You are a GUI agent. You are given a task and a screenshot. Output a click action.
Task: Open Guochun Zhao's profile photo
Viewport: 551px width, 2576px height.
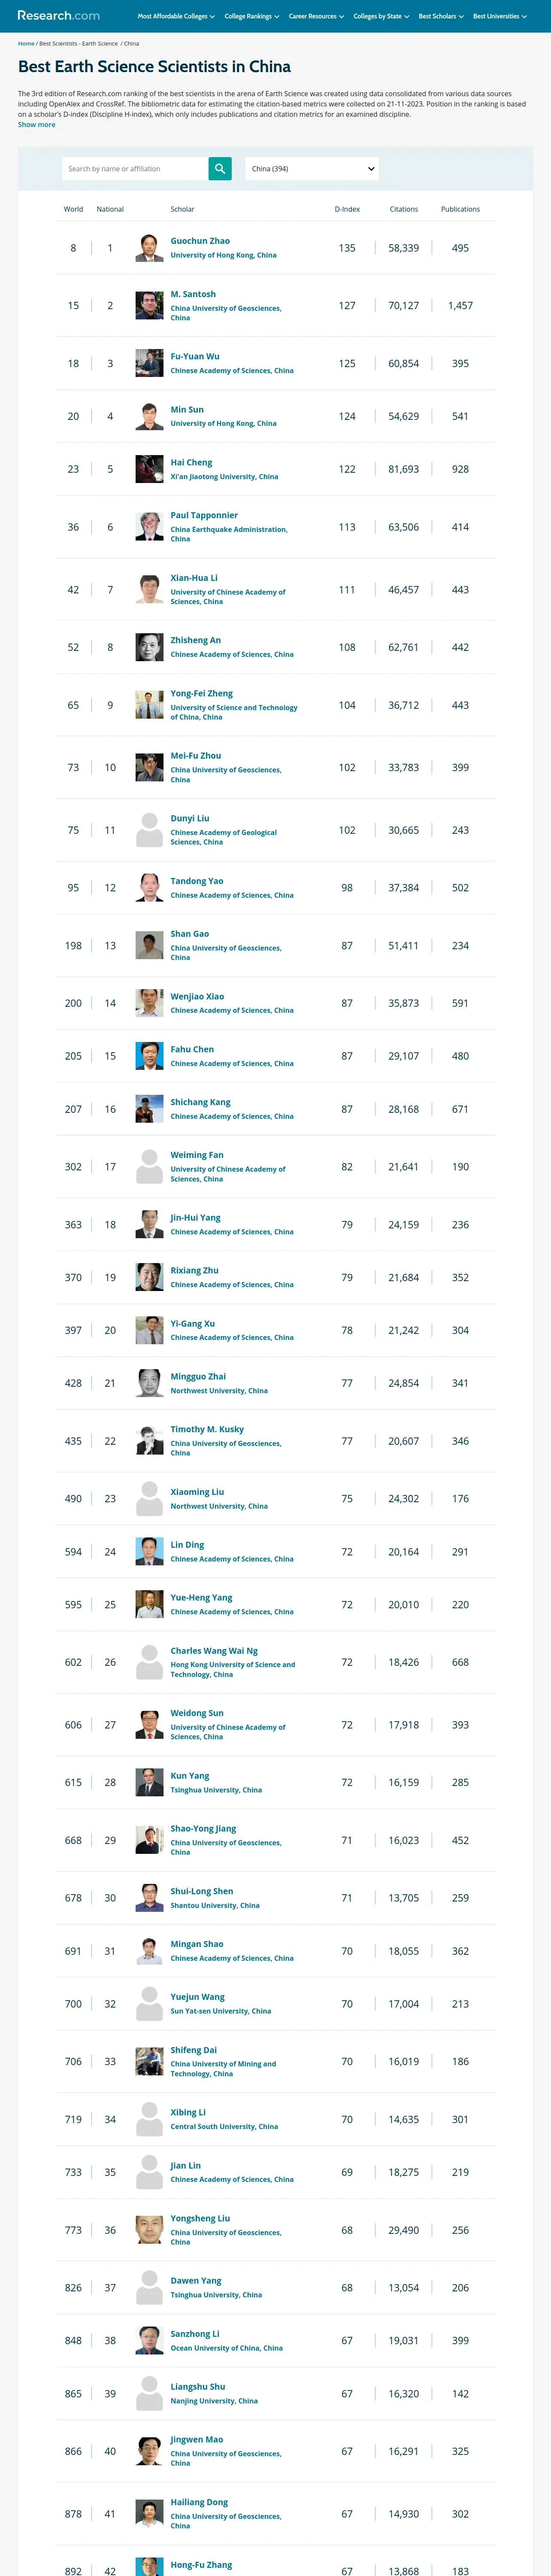[149, 248]
